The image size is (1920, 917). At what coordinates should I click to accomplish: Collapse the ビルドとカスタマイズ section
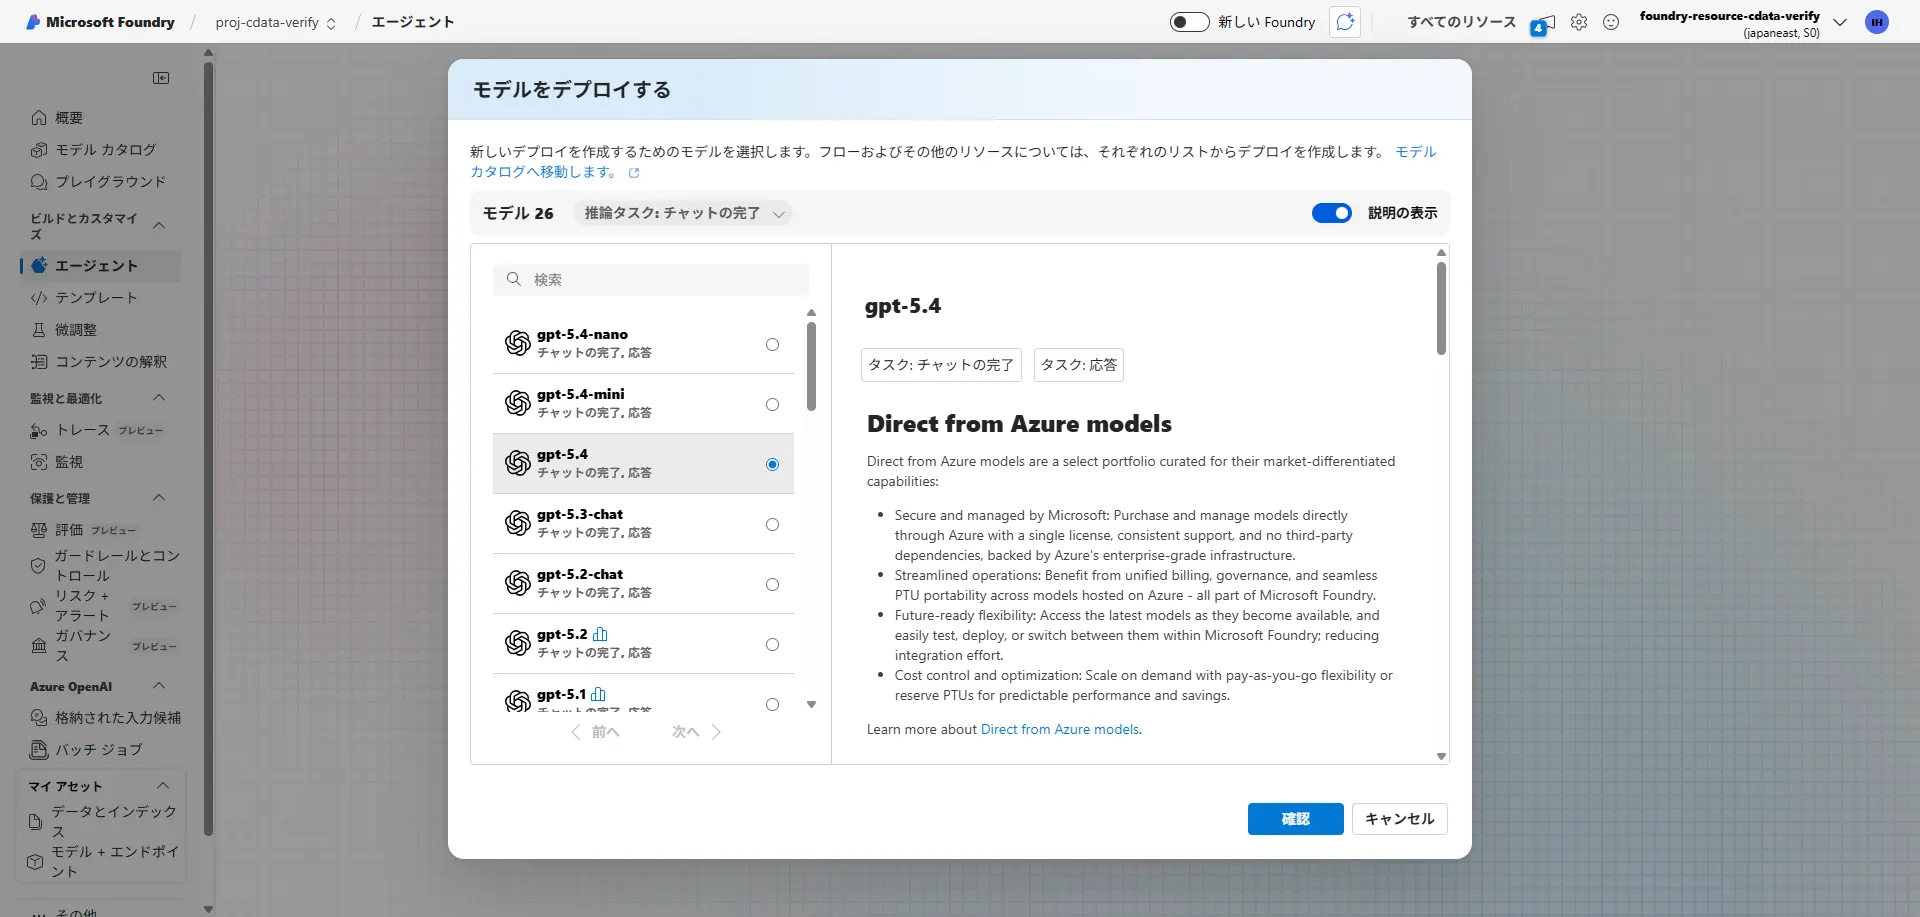pyautogui.click(x=159, y=226)
